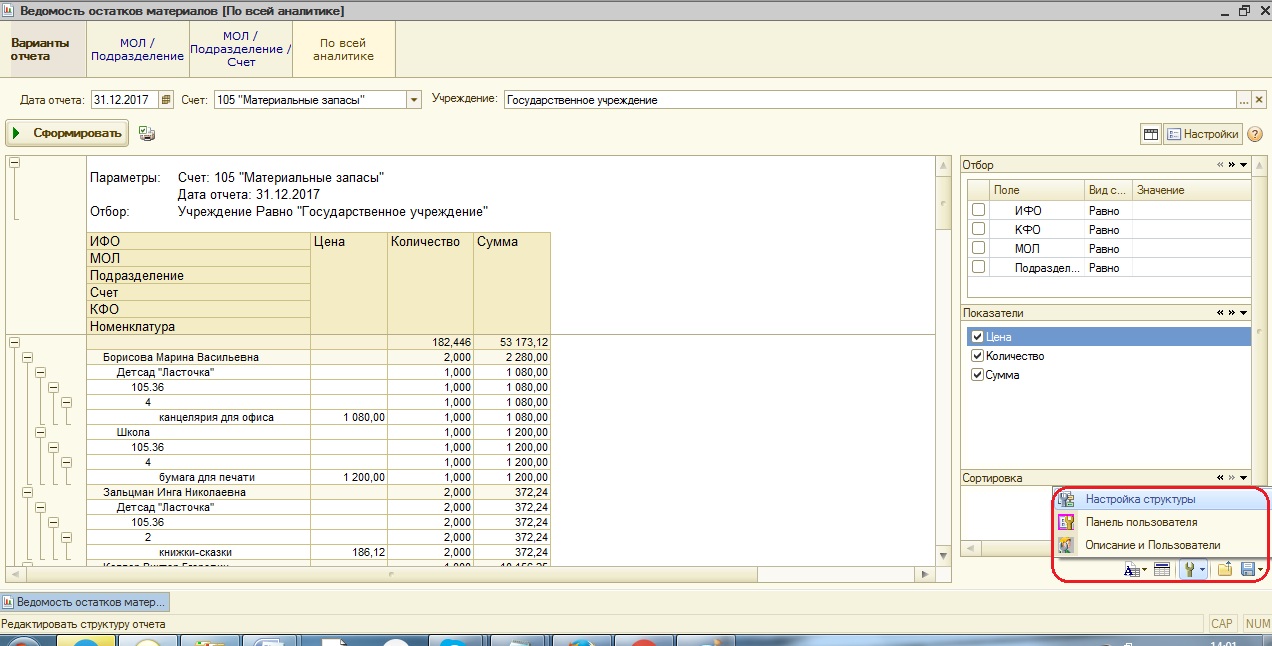
Task: Click the text format icon in bottom toolbar
Action: coord(1131,570)
